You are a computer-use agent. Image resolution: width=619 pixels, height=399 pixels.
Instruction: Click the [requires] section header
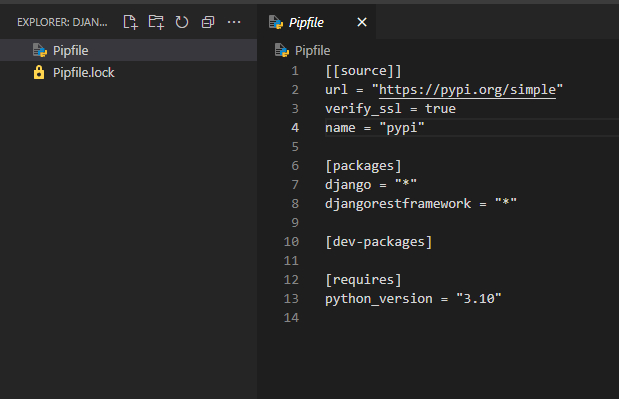coord(363,279)
